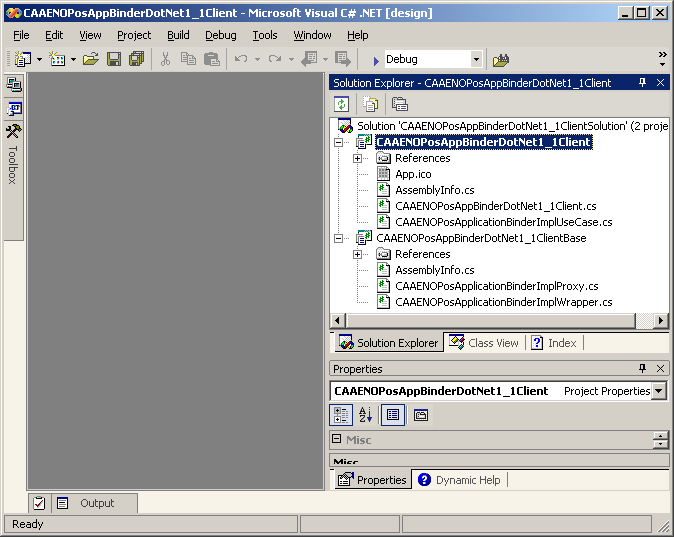This screenshot has width=674, height=537.
Task: Click the Cut scissors icon
Action: pos(165,59)
